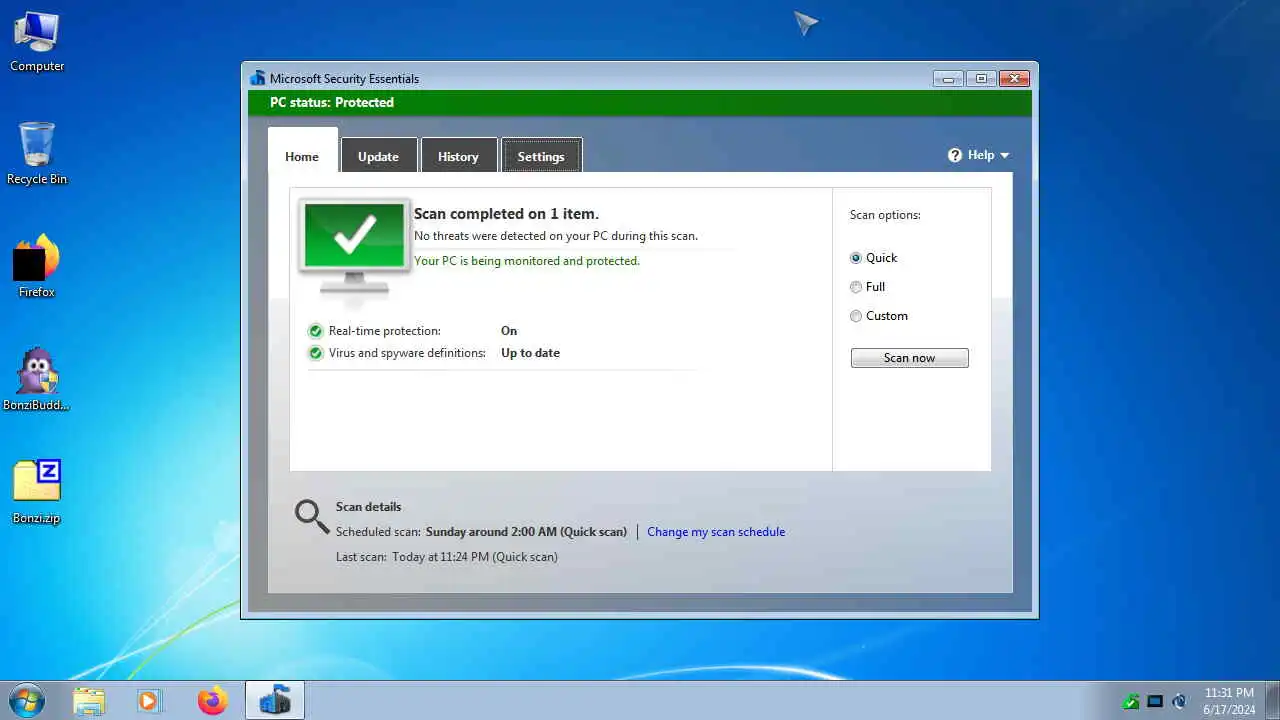Click the green Security Essentials tray icon
Image resolution: width=1280 pixels, height=720 pixels.
(1131, 701)
